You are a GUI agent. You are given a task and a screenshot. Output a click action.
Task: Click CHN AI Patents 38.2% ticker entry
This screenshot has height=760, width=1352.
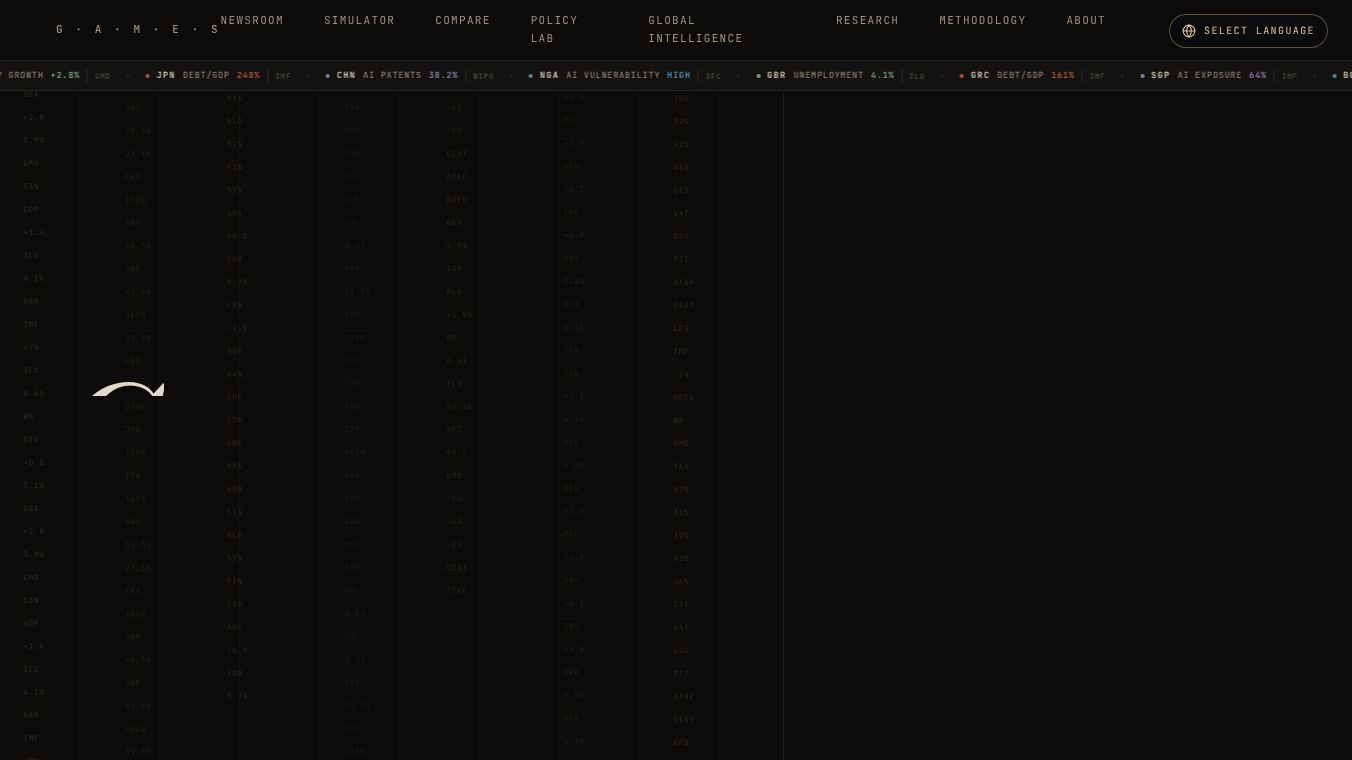click(x=409, y=76)
